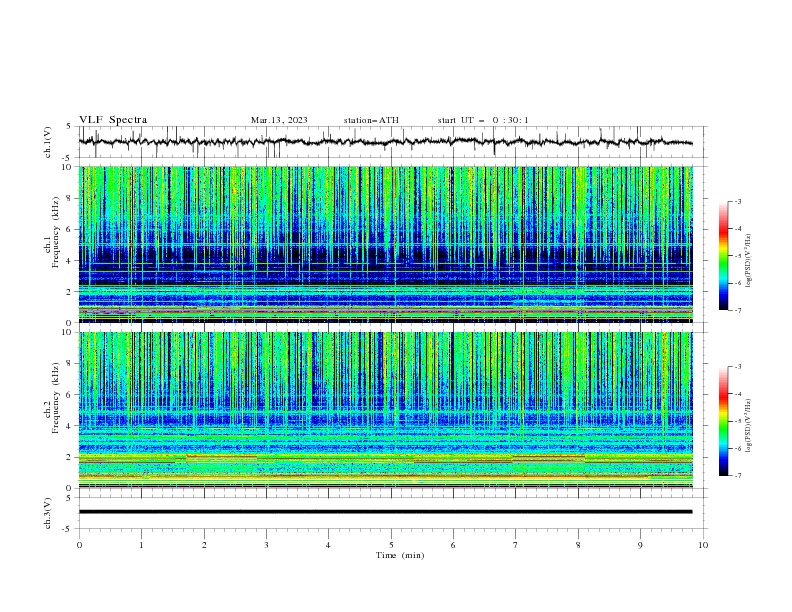Viewport: 792px width, 612px height.
Task: Click the lower "log(PSD)(V²/Hz)" colorbar label
Action: [748, 426]
